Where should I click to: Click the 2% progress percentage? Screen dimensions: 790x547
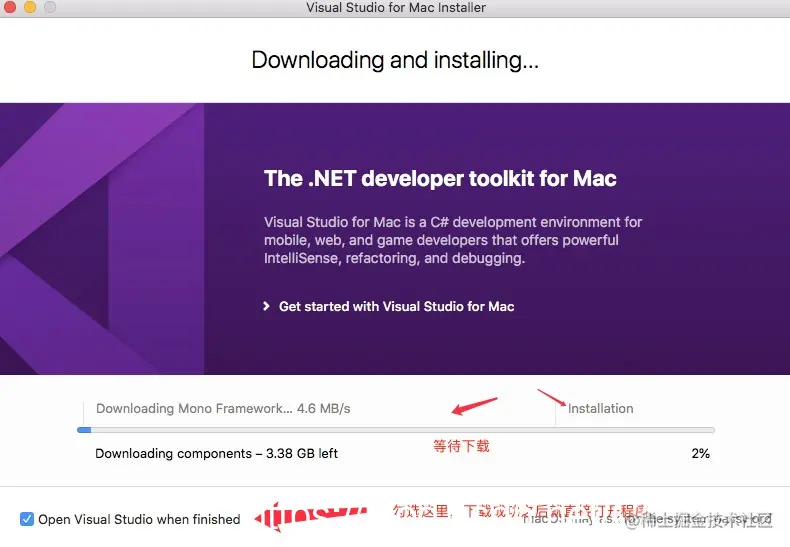click(x=700, y=453)
